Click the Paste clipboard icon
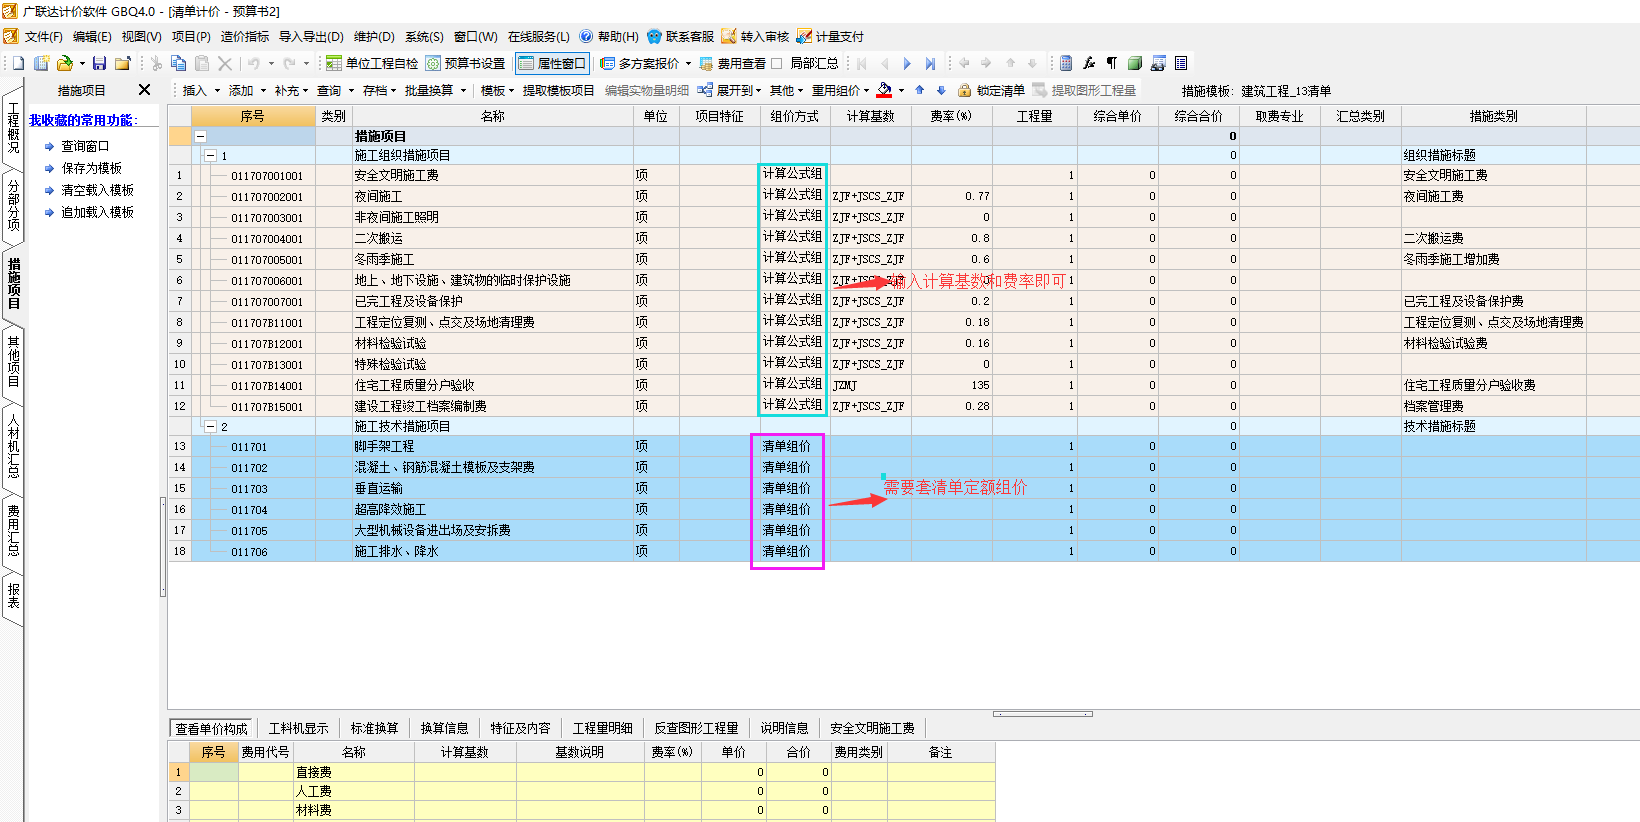 [x=202, y=63]
